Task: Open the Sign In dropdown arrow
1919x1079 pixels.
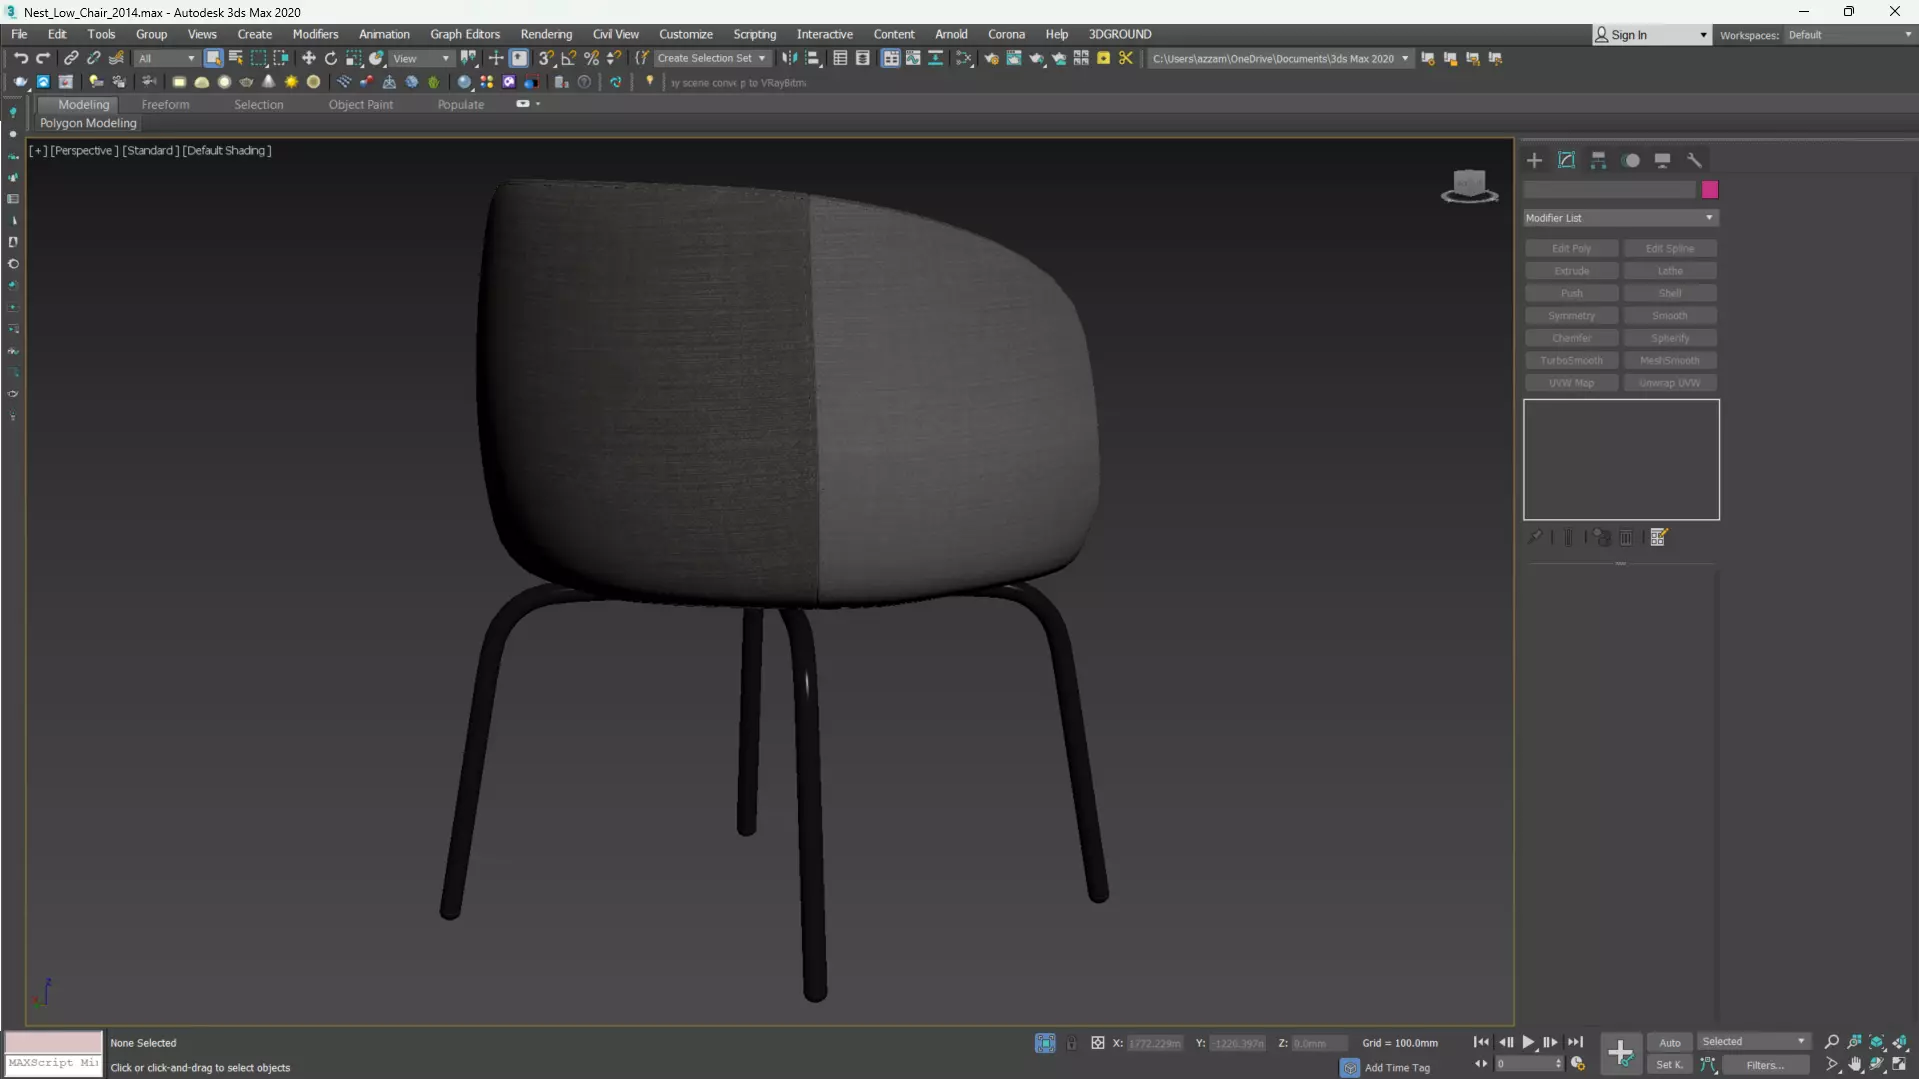Action: point(1703,35)
